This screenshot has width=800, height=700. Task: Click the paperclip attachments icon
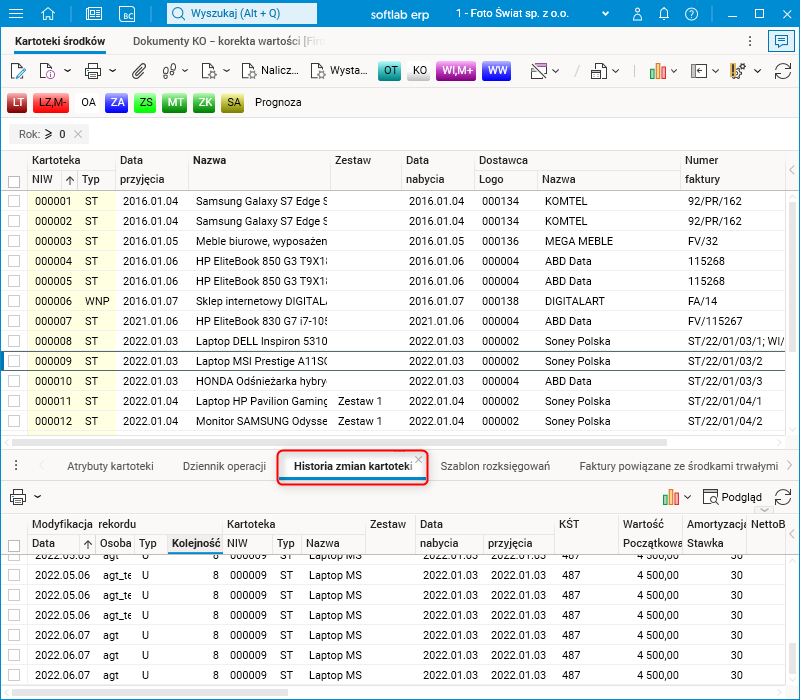coord(139,71)
